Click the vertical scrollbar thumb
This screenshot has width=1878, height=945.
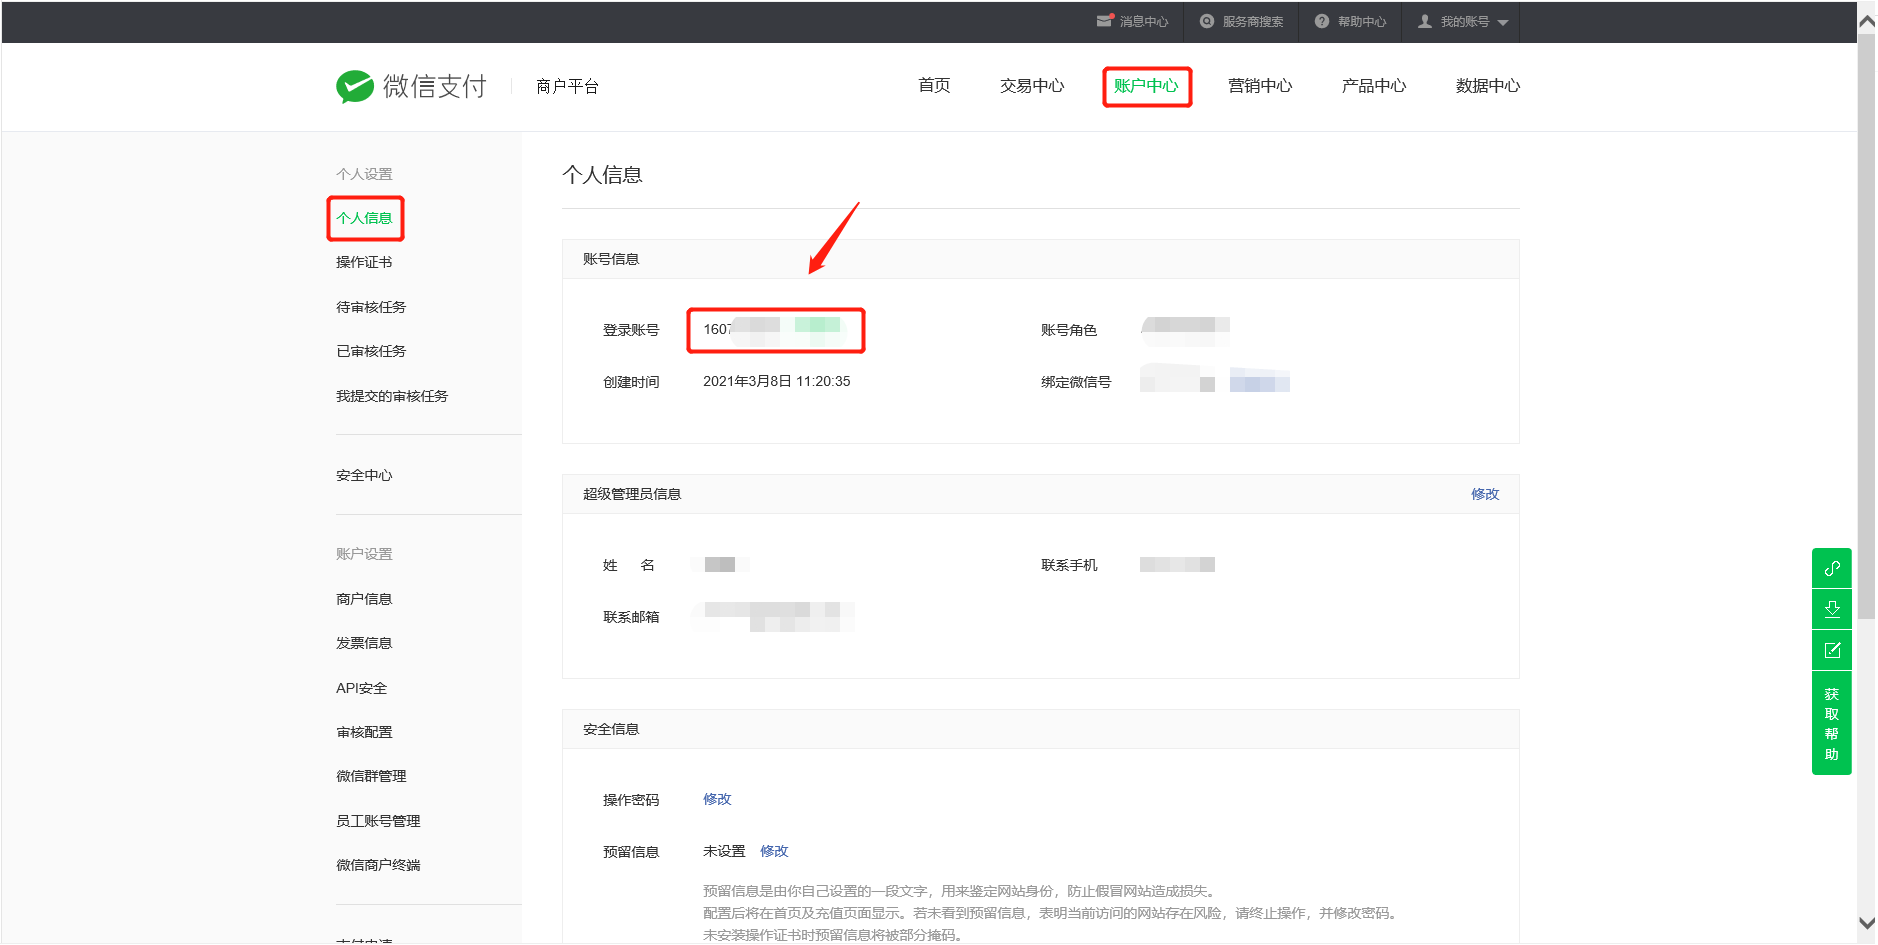[1867, 327]
